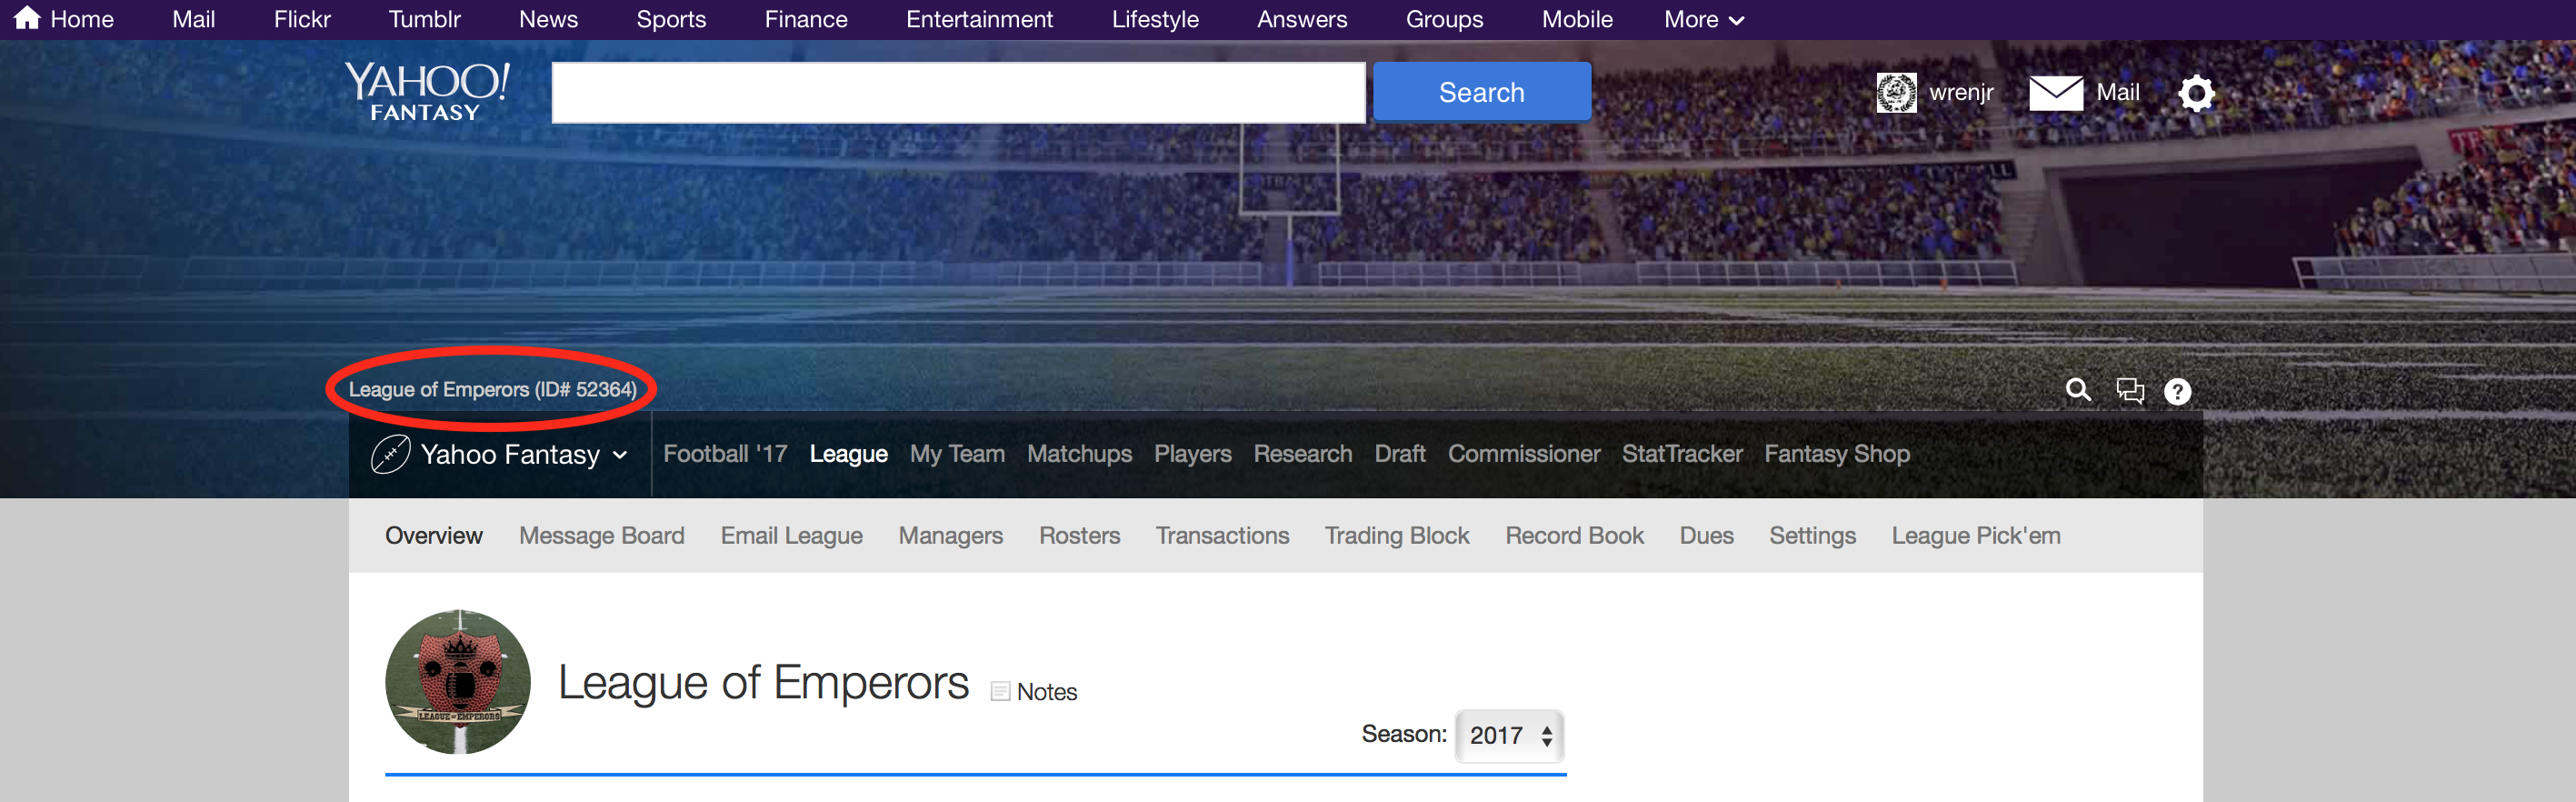This screenshot has width=2576, height=802.
Task: Open Lifestyle in top bar
Action: (x=1155, y=19)
